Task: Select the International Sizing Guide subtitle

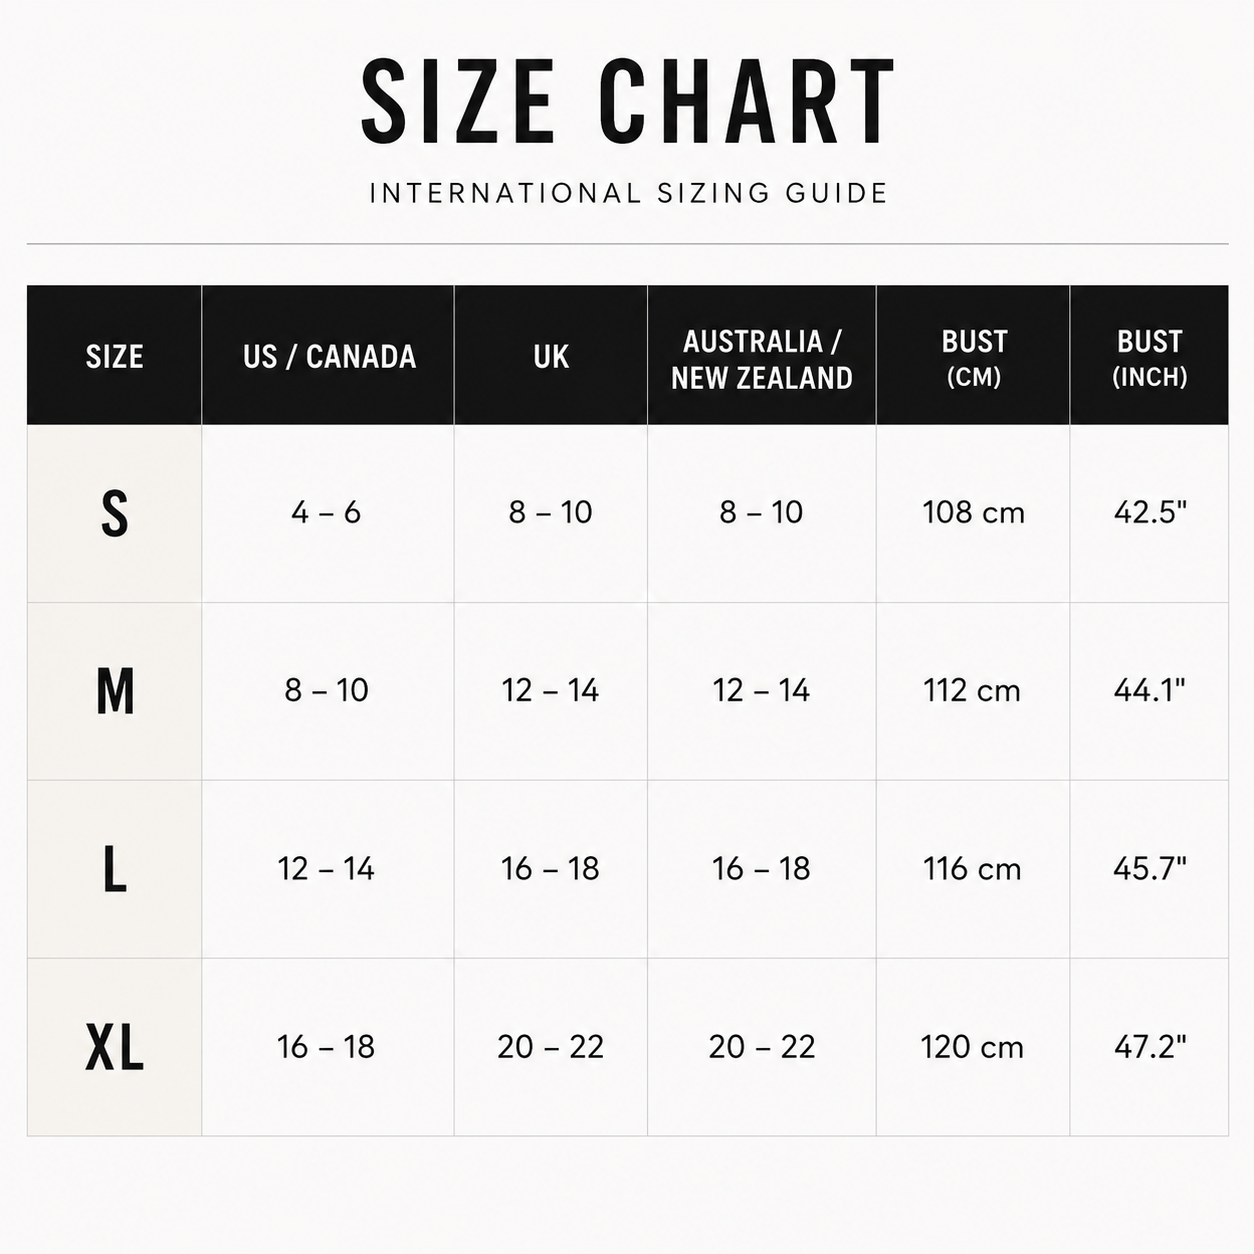Action: click(629, 193)
